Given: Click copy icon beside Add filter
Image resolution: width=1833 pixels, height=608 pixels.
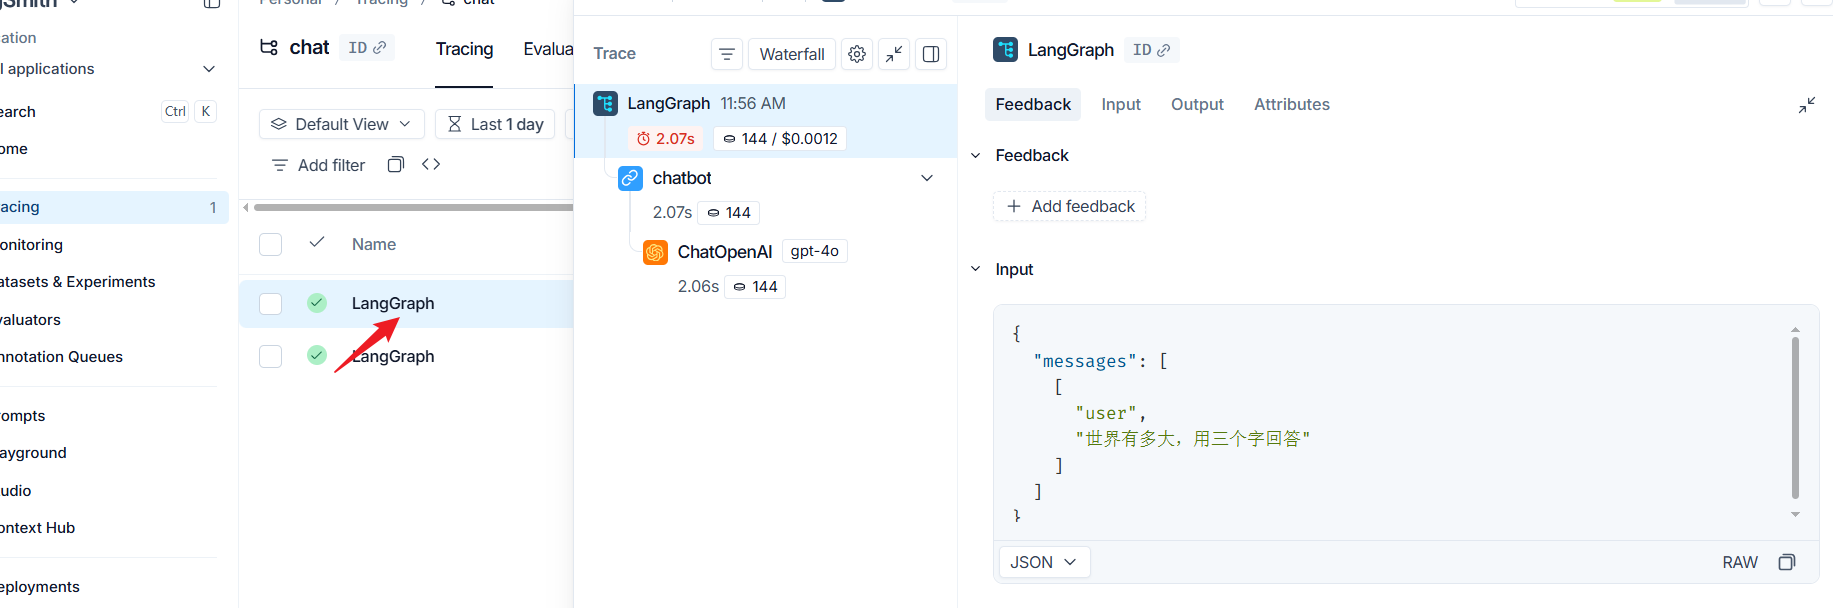Looking at the screenshot, I should tap(396, 164).
